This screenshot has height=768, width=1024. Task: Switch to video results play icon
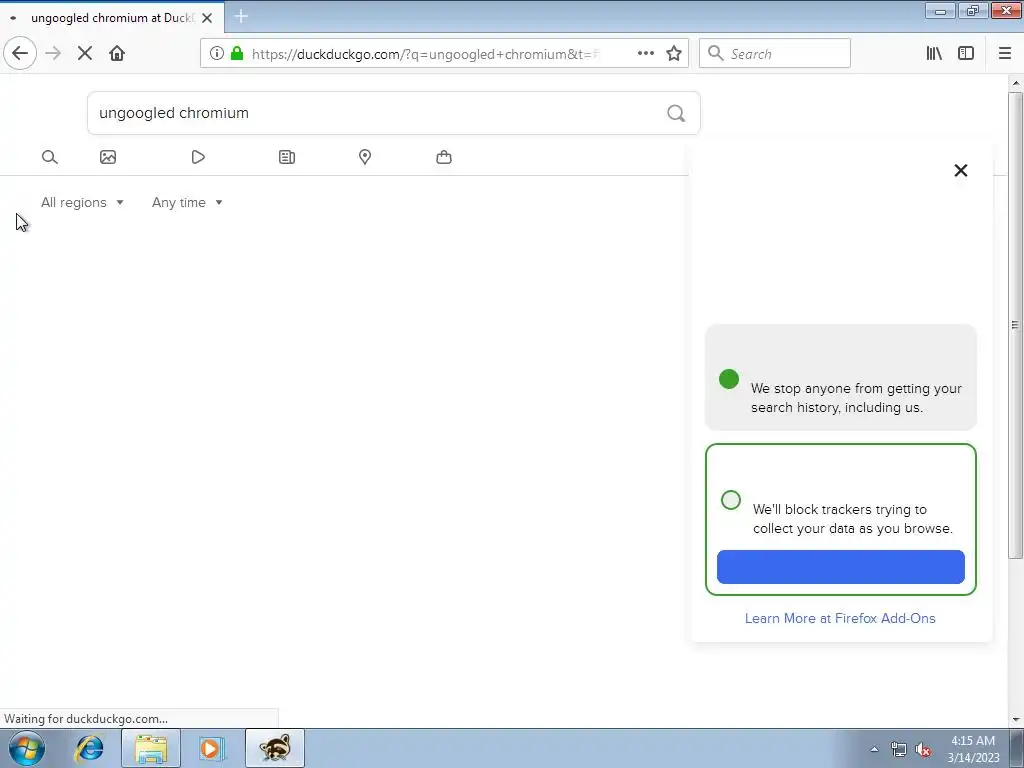pos(198,157)
